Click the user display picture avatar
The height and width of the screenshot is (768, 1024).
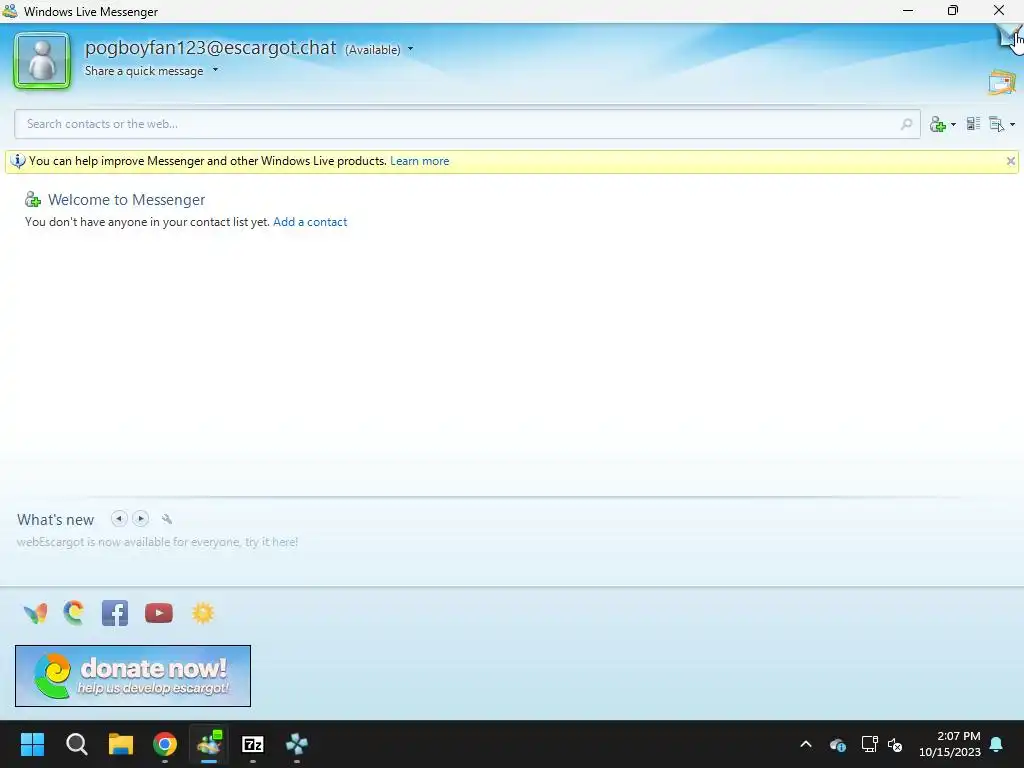click(x=42, y=61)
